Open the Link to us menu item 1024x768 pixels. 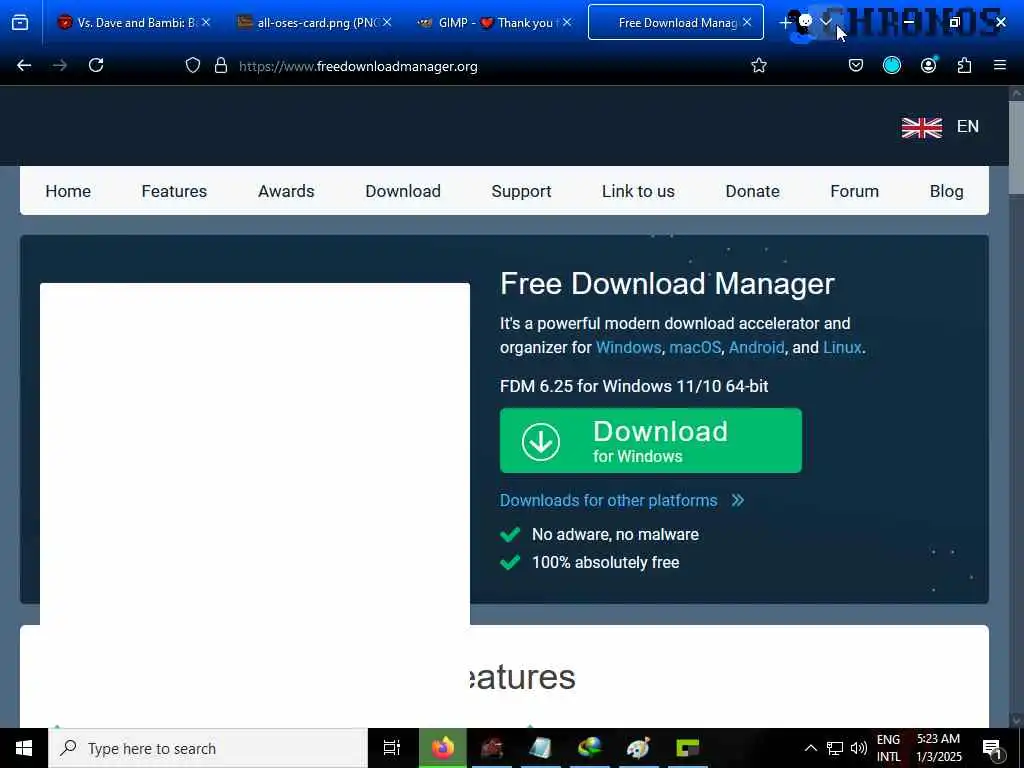pos(638,191)
